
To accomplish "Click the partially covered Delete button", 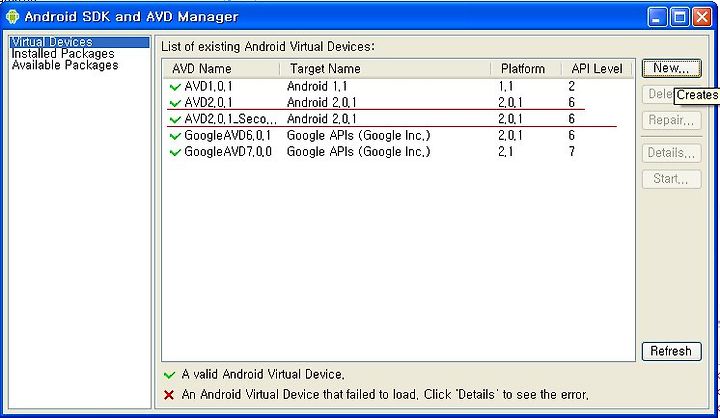I will 658,95.
